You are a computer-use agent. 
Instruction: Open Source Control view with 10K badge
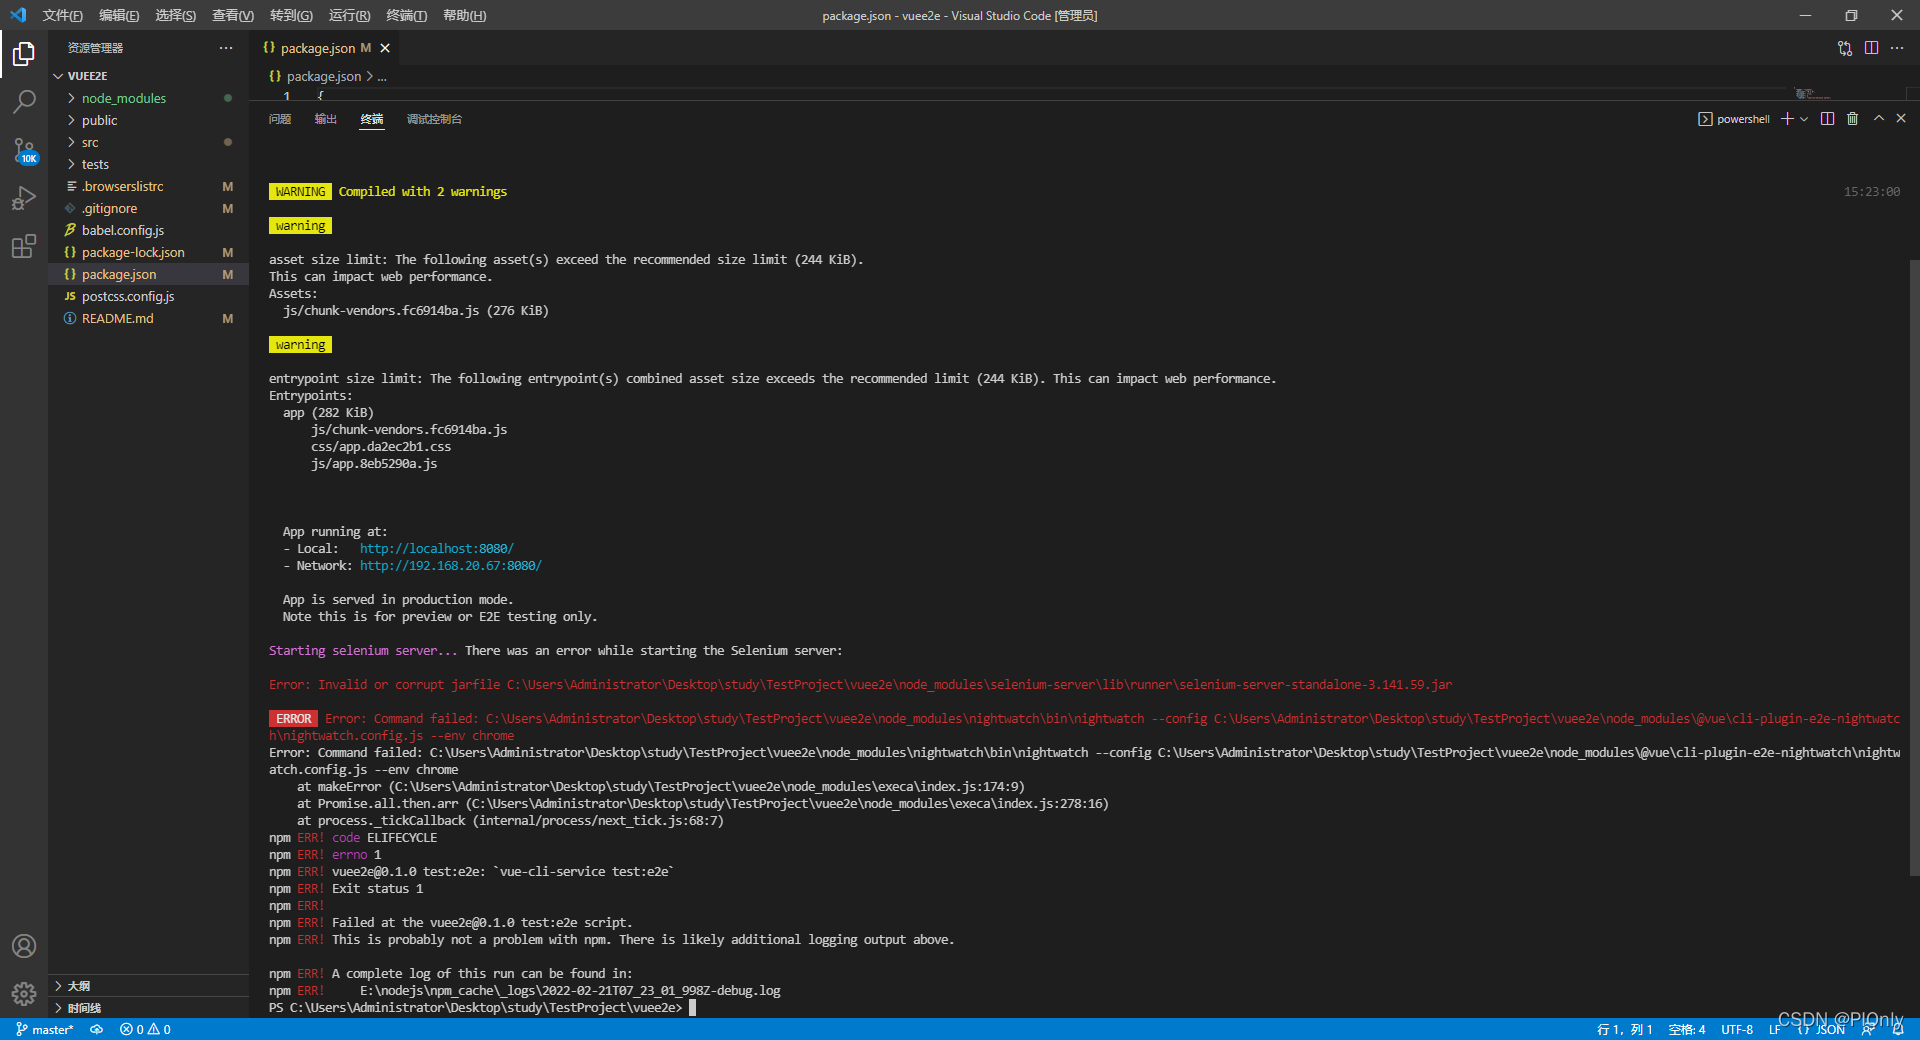click(x=24, y=150)
